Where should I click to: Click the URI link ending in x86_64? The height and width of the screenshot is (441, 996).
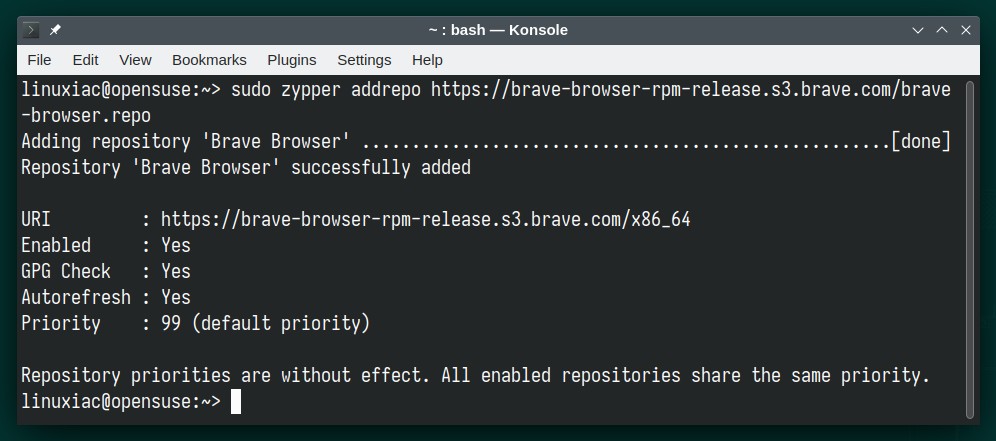(x=426, y=220)
